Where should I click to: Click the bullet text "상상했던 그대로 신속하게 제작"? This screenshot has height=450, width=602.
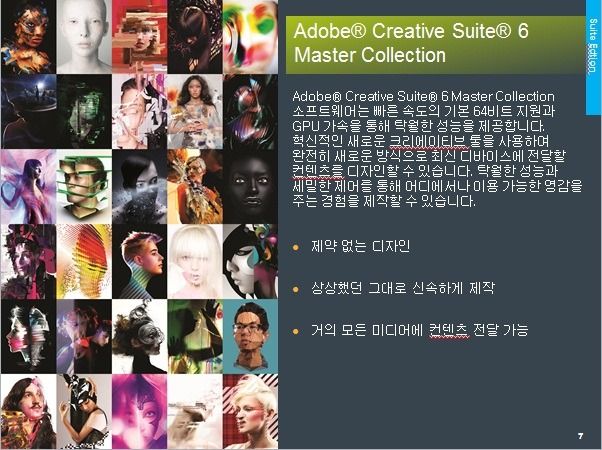[x=403, y=288]
